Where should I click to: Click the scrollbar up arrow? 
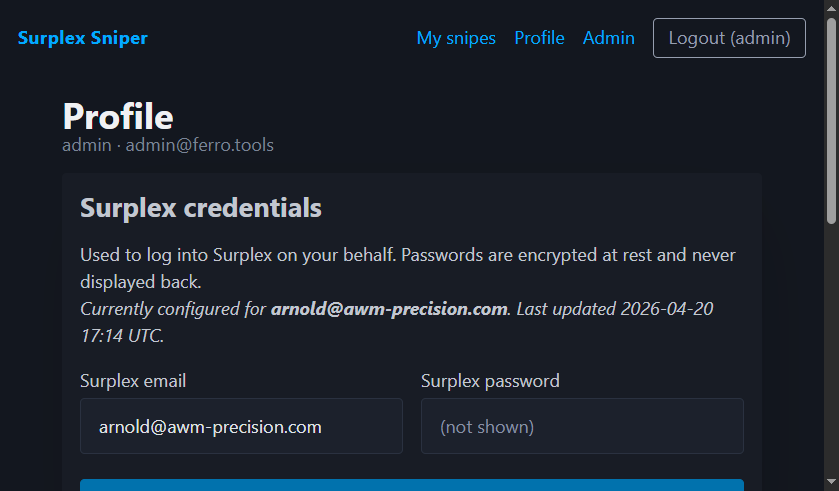click(831, 7)
